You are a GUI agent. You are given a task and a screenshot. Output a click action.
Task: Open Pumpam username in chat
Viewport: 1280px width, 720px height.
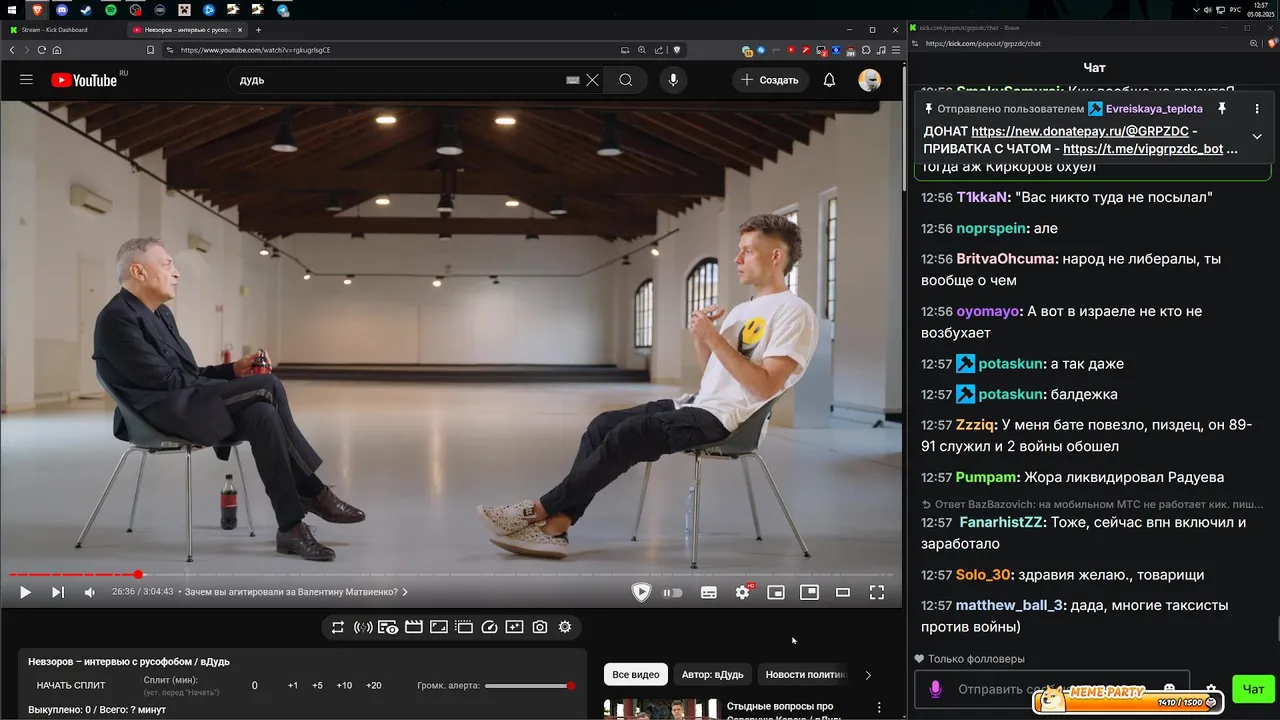[986, 477]
